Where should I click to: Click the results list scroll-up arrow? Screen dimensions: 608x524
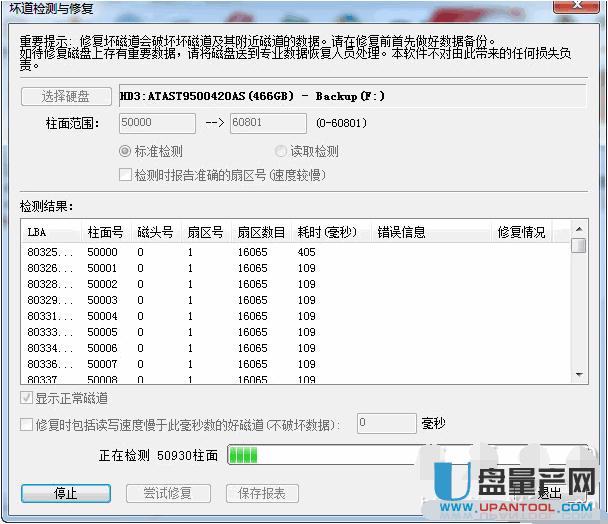578,230
